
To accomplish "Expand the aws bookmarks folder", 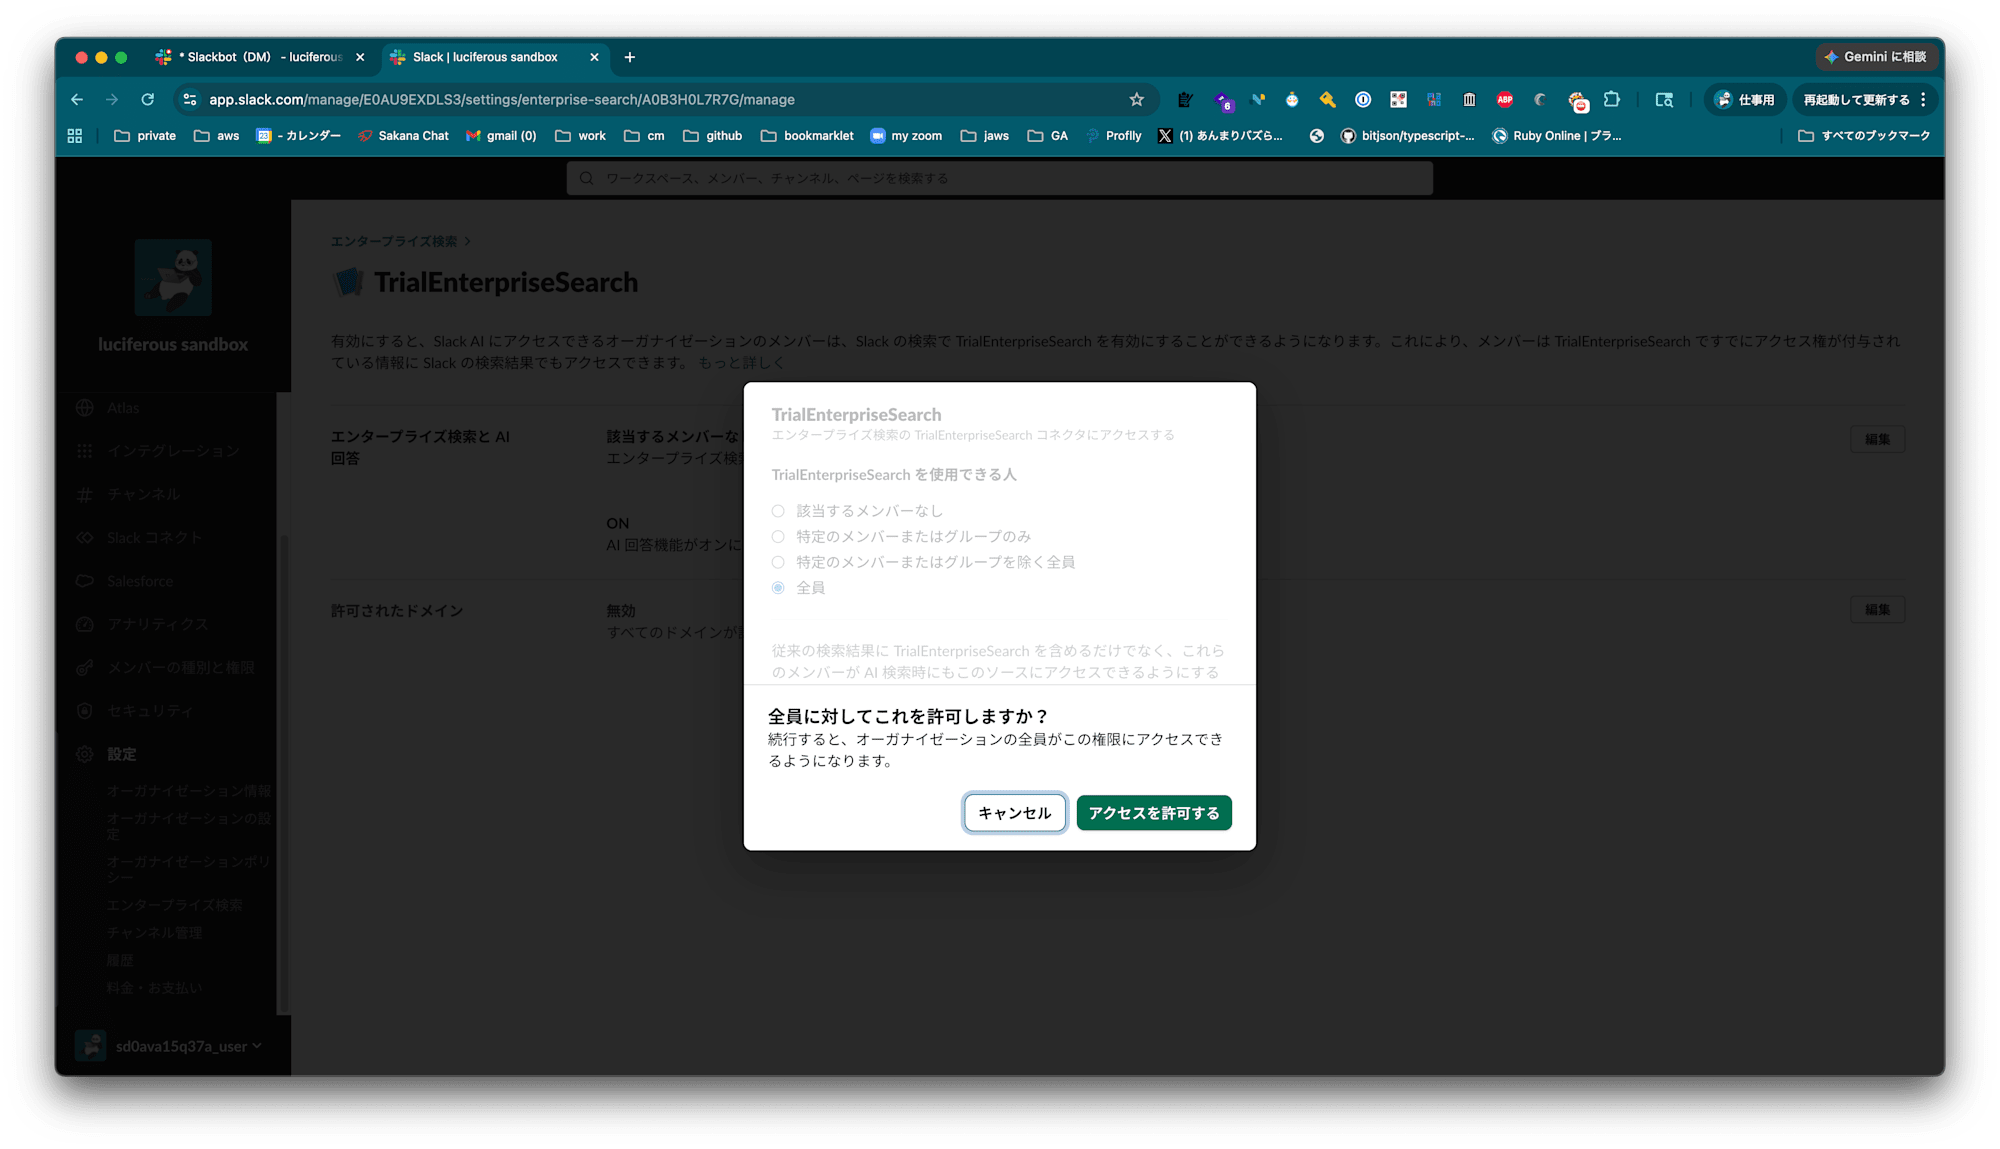I will click(216, 136).
